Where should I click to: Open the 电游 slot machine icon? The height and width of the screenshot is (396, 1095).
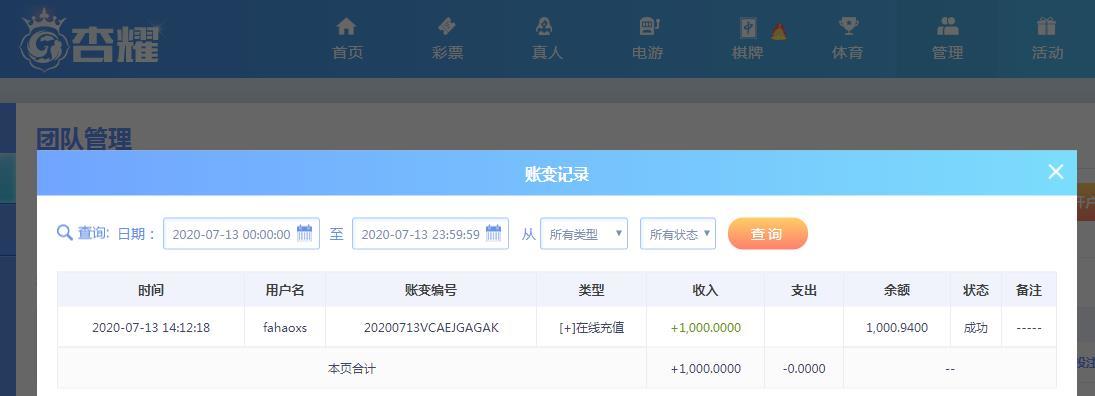coord(649,27)
